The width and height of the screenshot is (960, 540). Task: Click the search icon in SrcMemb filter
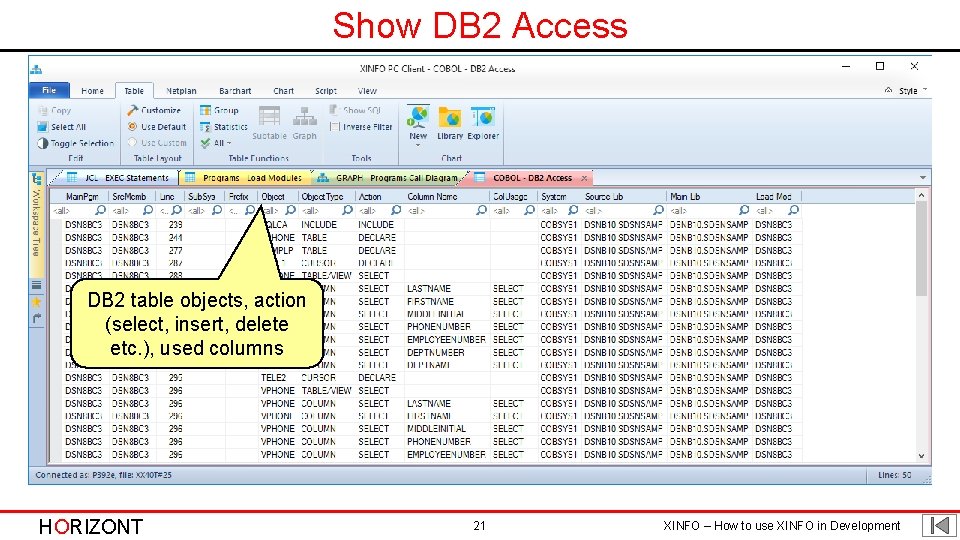click(148, 210)
